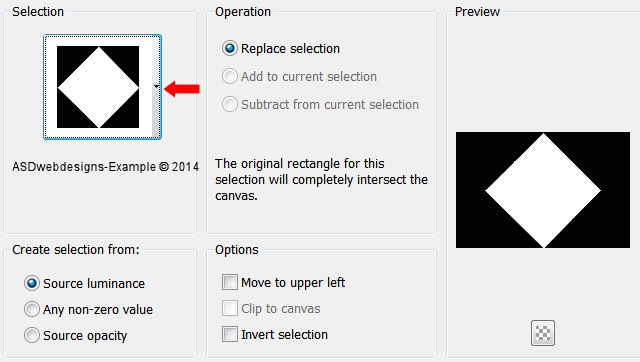Click the ASDwebdesigns-Example selection name
The width and height of the screenshot is (640, 362).
105,167
